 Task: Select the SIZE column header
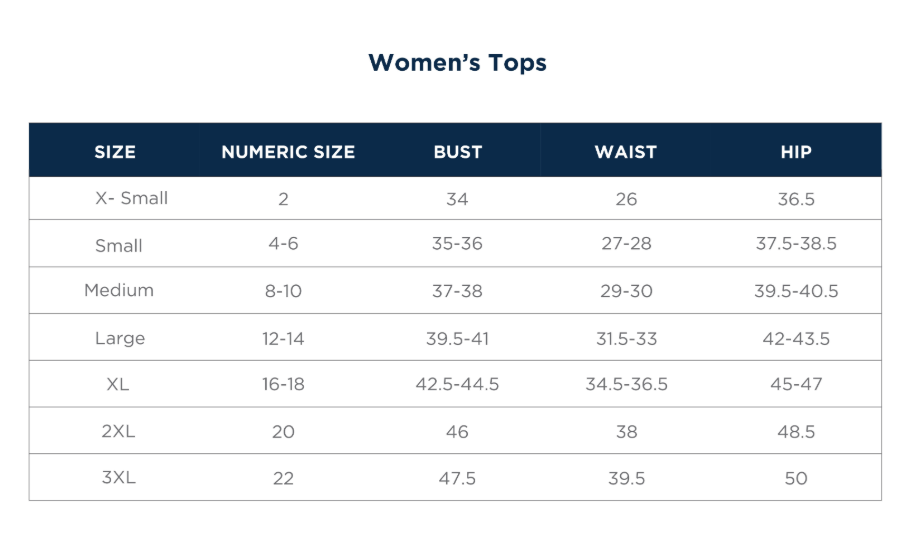pos(115,152)
